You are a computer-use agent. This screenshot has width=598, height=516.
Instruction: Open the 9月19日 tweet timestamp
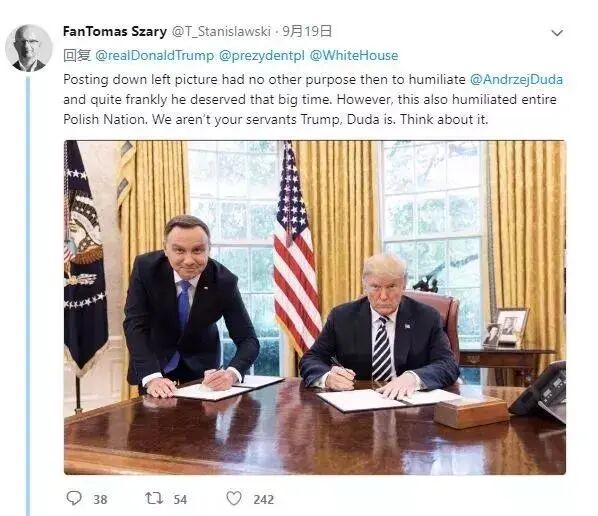[x=307, y=31]
